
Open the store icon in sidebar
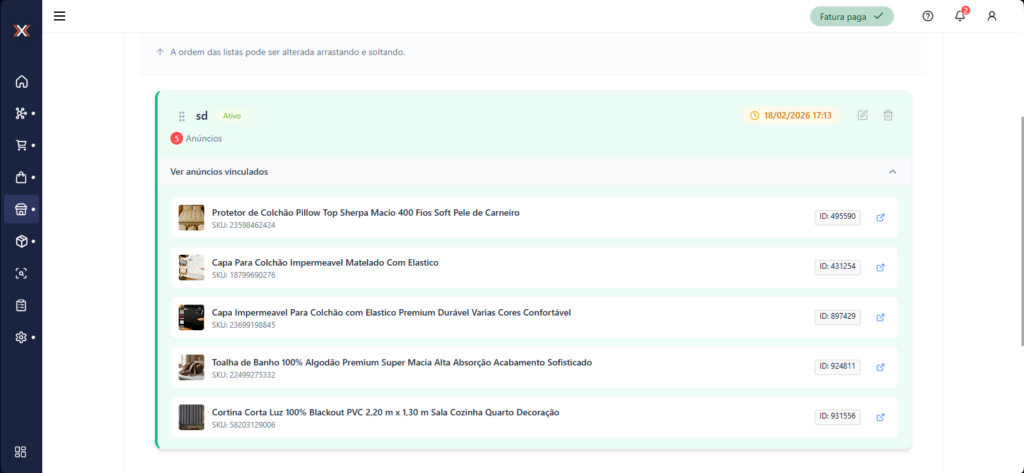pyautogui.click(x=21, y=209)
